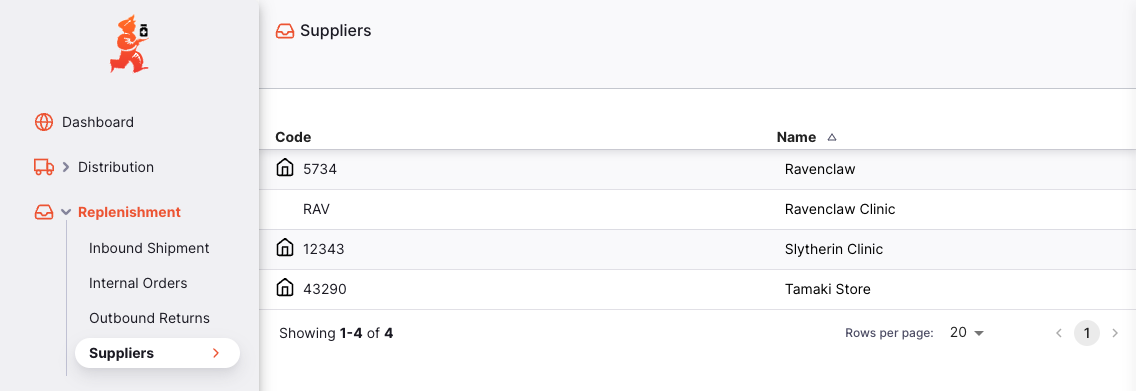
Task: Open the rows per page dropdown
Action: (x=967, y=333)
